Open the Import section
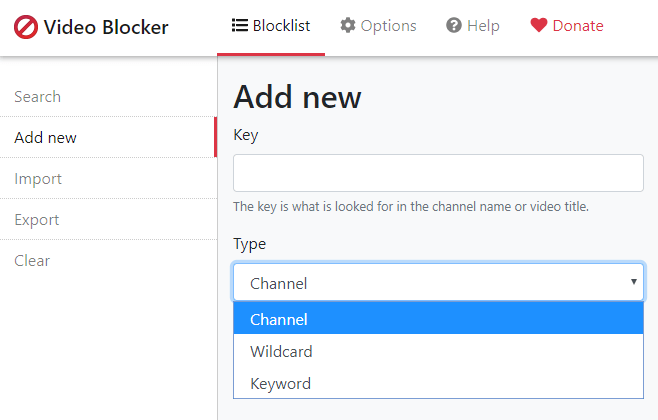 click(108, 179)
